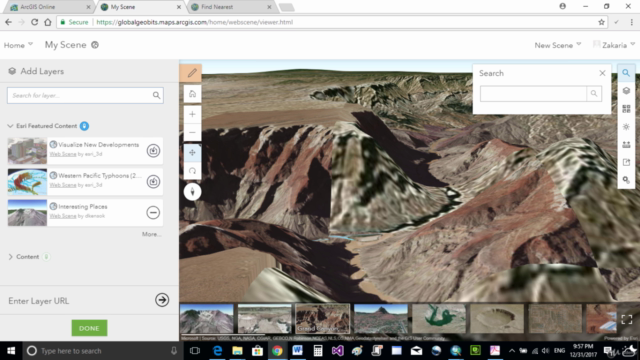
Task: Open Visual Studio from the taskbar
Action: point(337,351)
